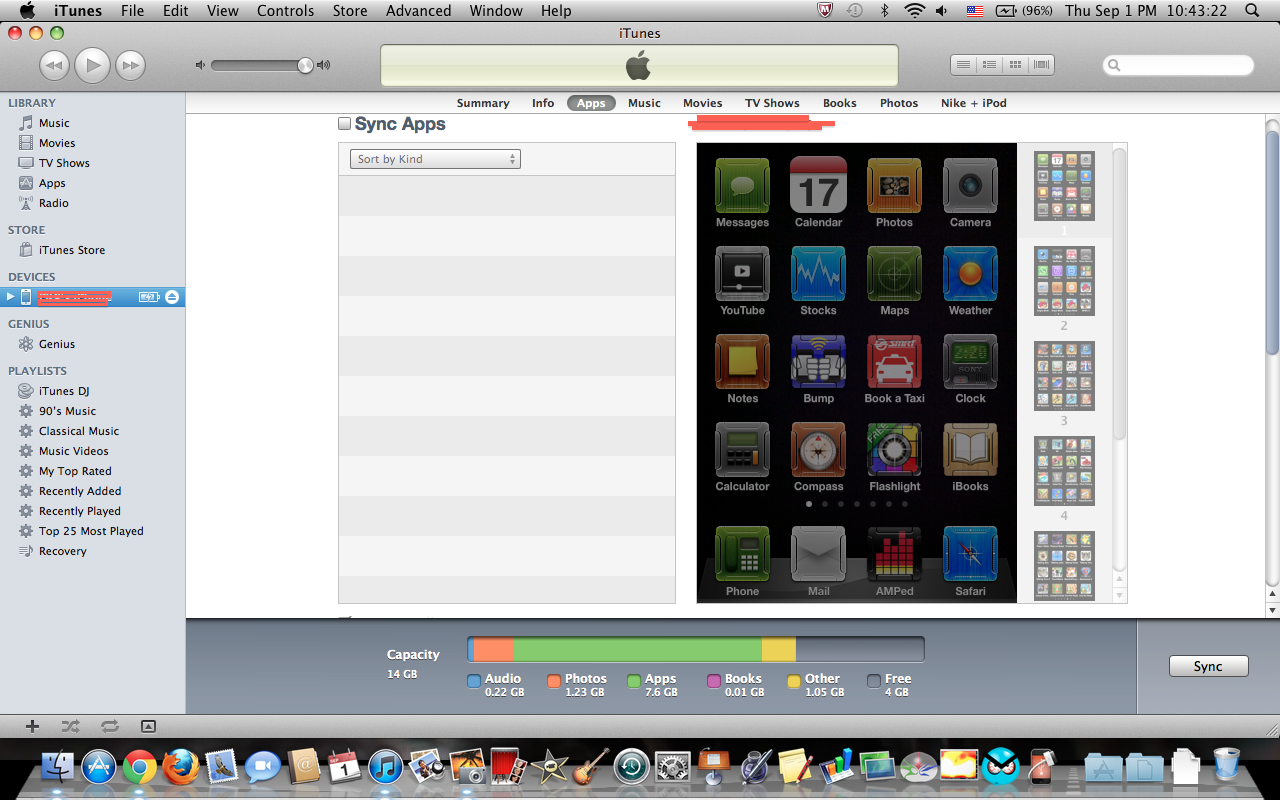Select the Bump app icon
The height and width of the screenshot is (800, 1280).
click(x=818, y=361)
